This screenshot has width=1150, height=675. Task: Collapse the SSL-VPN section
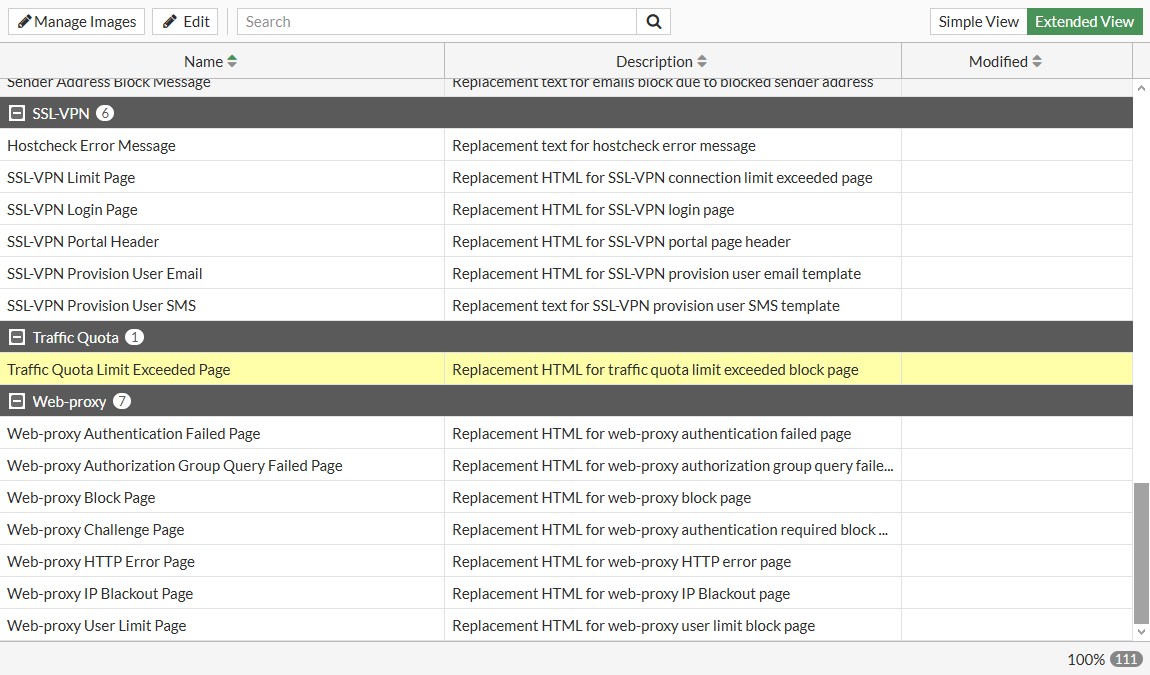[16, 113]
